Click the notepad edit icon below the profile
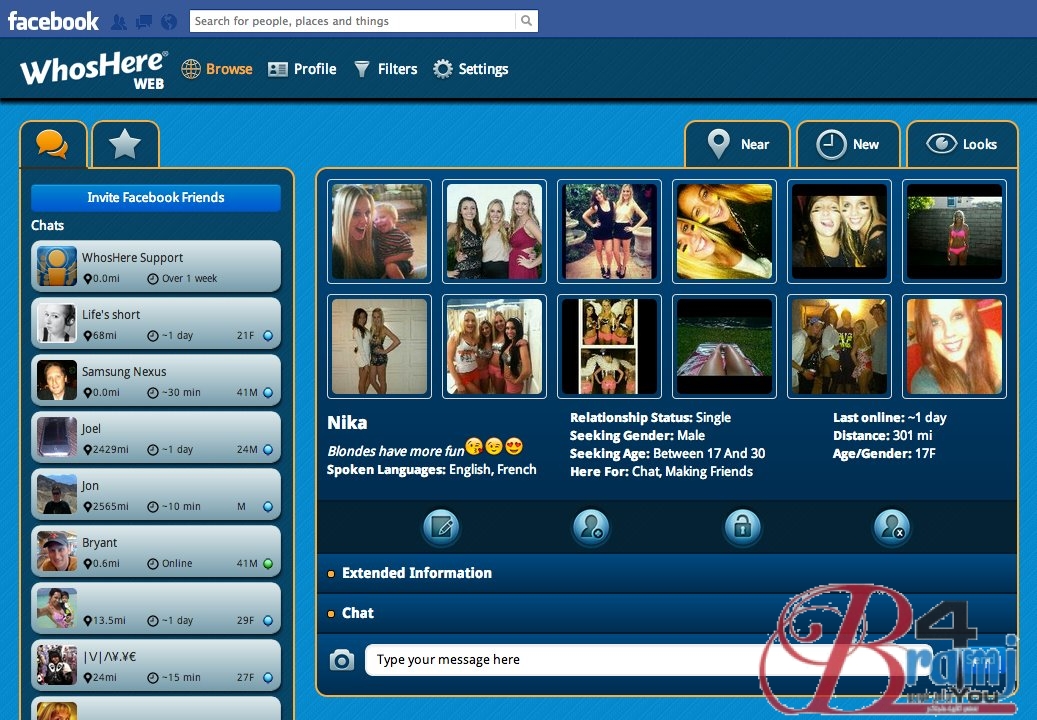1037x720 pixels. coord(440,527)
